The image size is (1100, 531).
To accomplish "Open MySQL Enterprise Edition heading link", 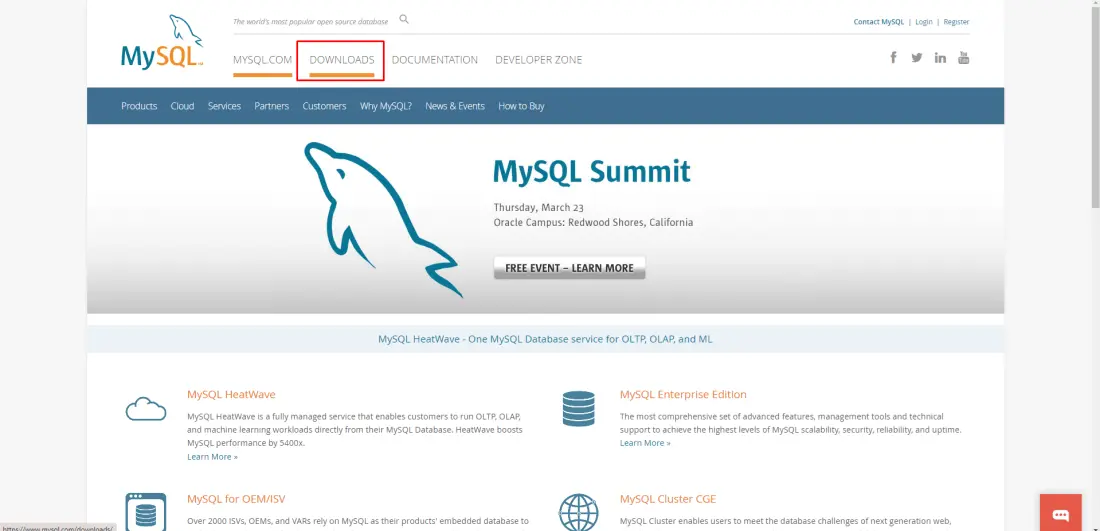I will coord(683,394).
